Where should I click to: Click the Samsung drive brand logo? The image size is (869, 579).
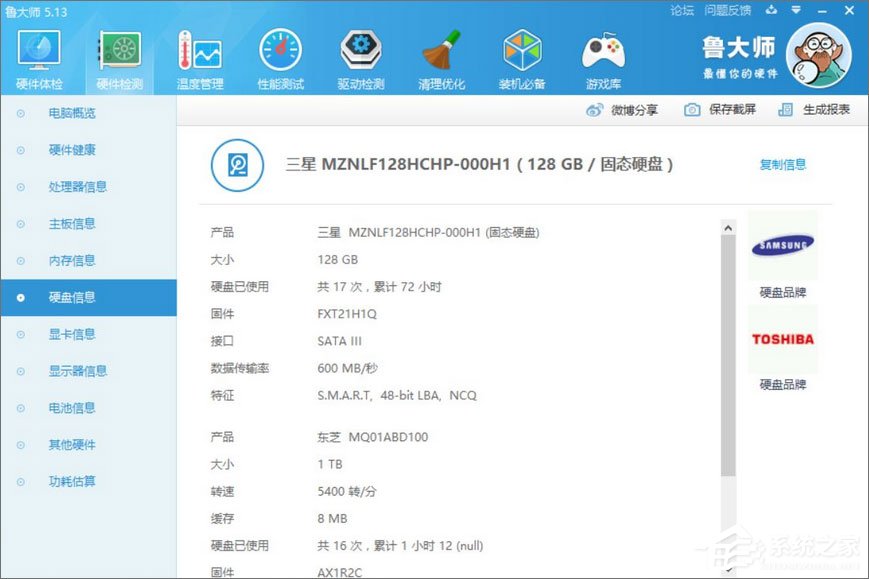point(783,245)
